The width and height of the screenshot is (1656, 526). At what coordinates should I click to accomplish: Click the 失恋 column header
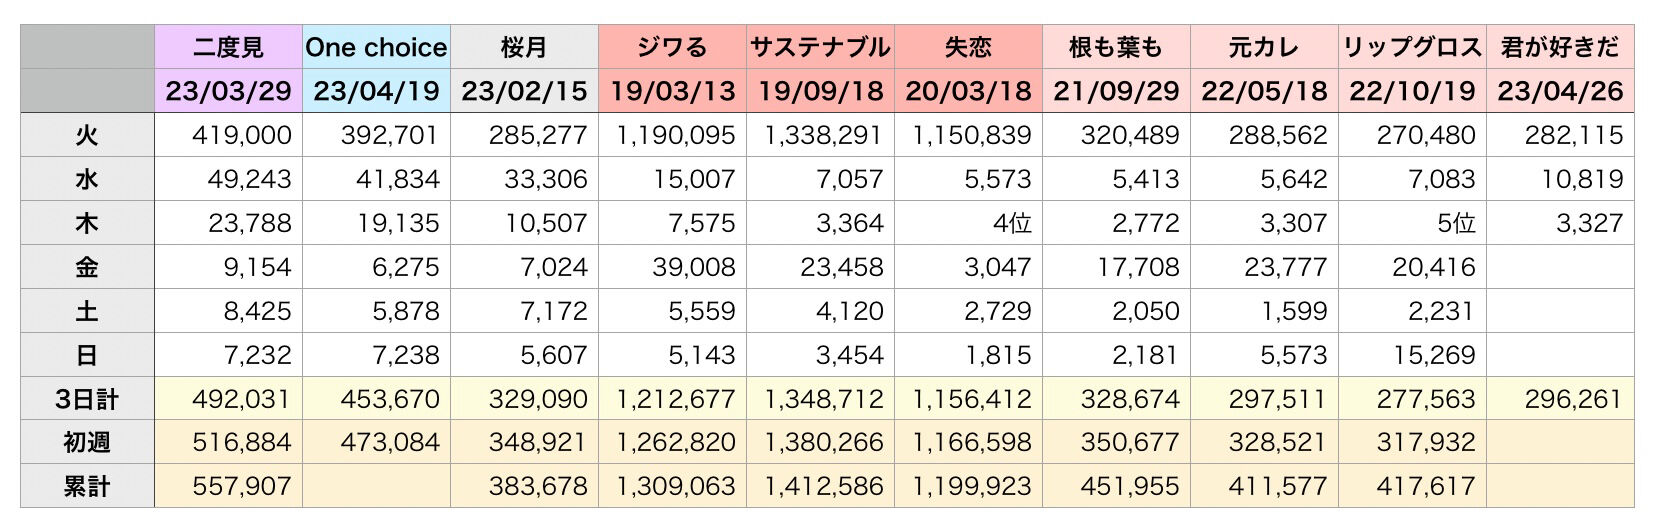point(968,47)
